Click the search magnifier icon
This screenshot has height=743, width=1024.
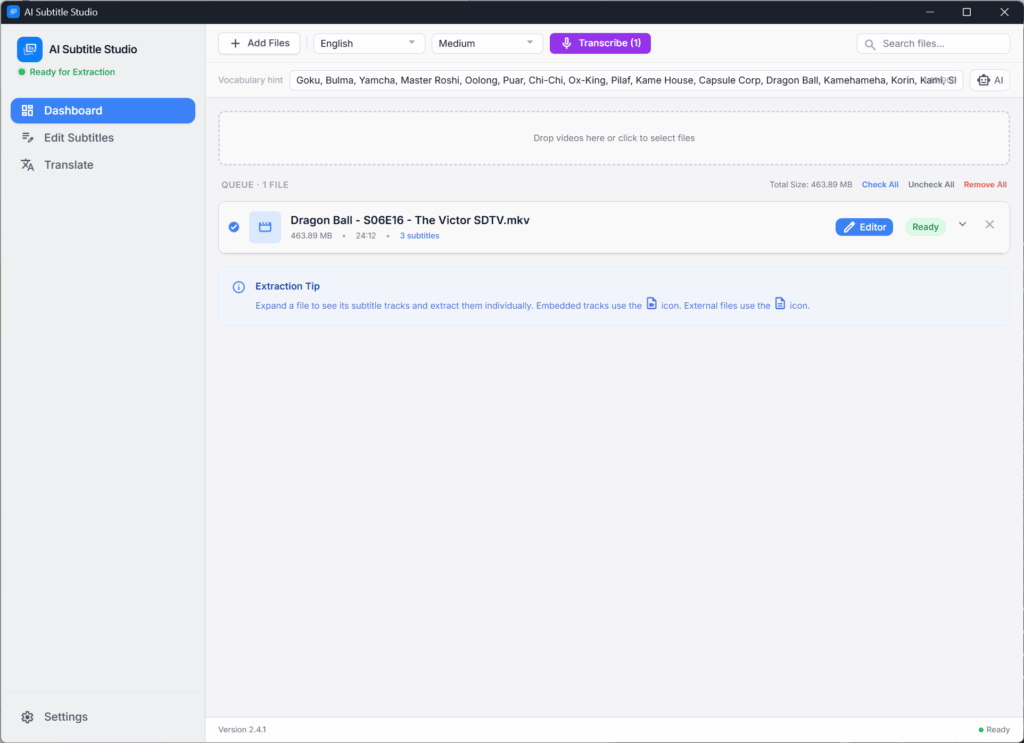coord(870,44)
